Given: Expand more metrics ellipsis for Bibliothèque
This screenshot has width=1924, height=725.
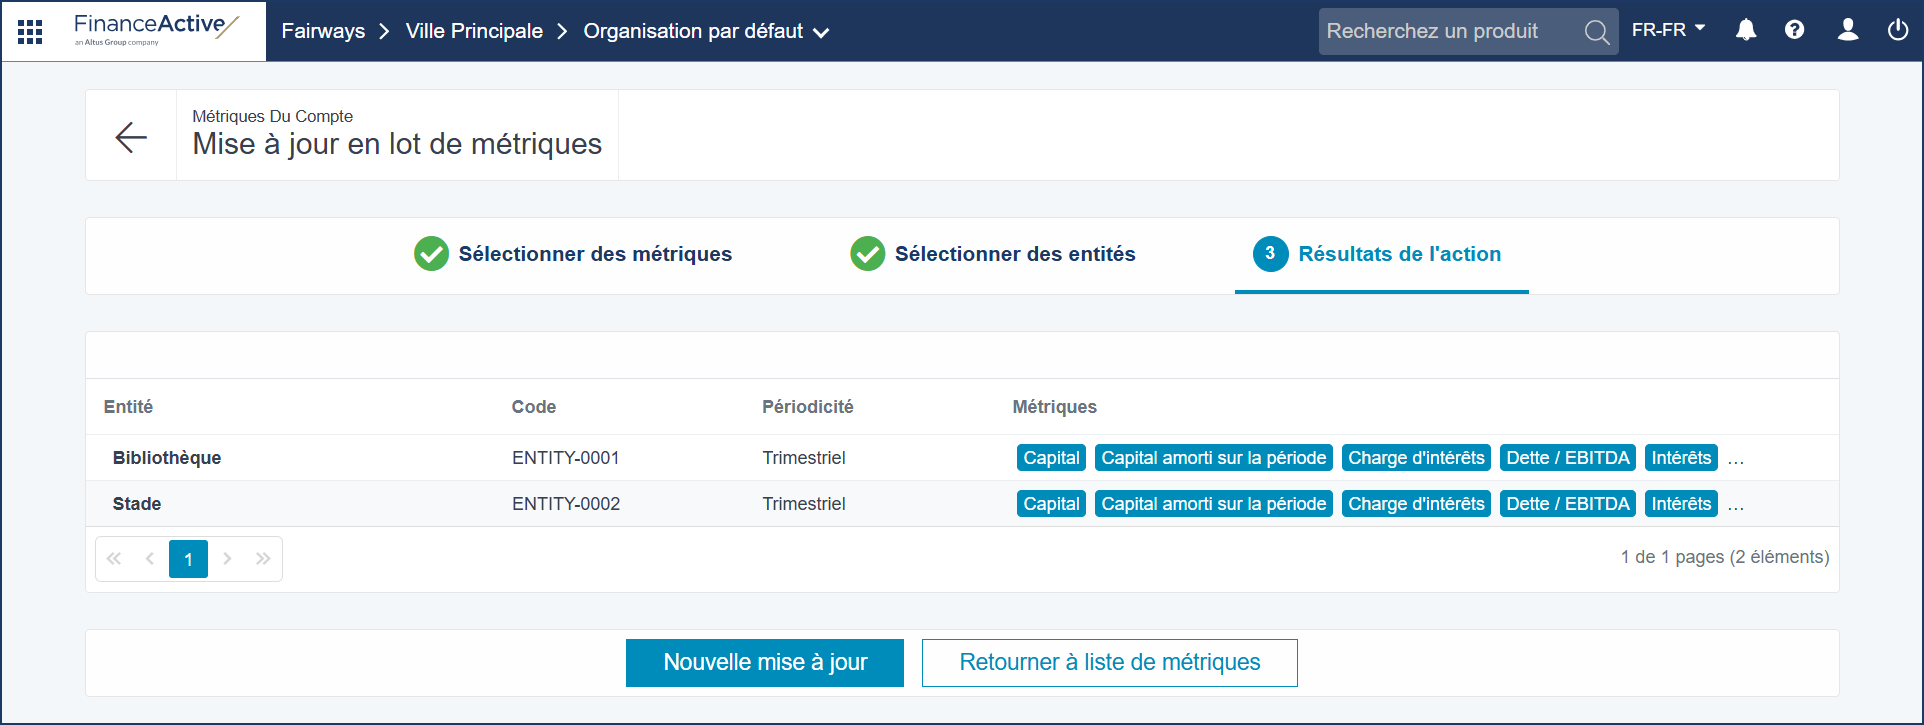Looking at the screenshot, I should [1735, 460].
